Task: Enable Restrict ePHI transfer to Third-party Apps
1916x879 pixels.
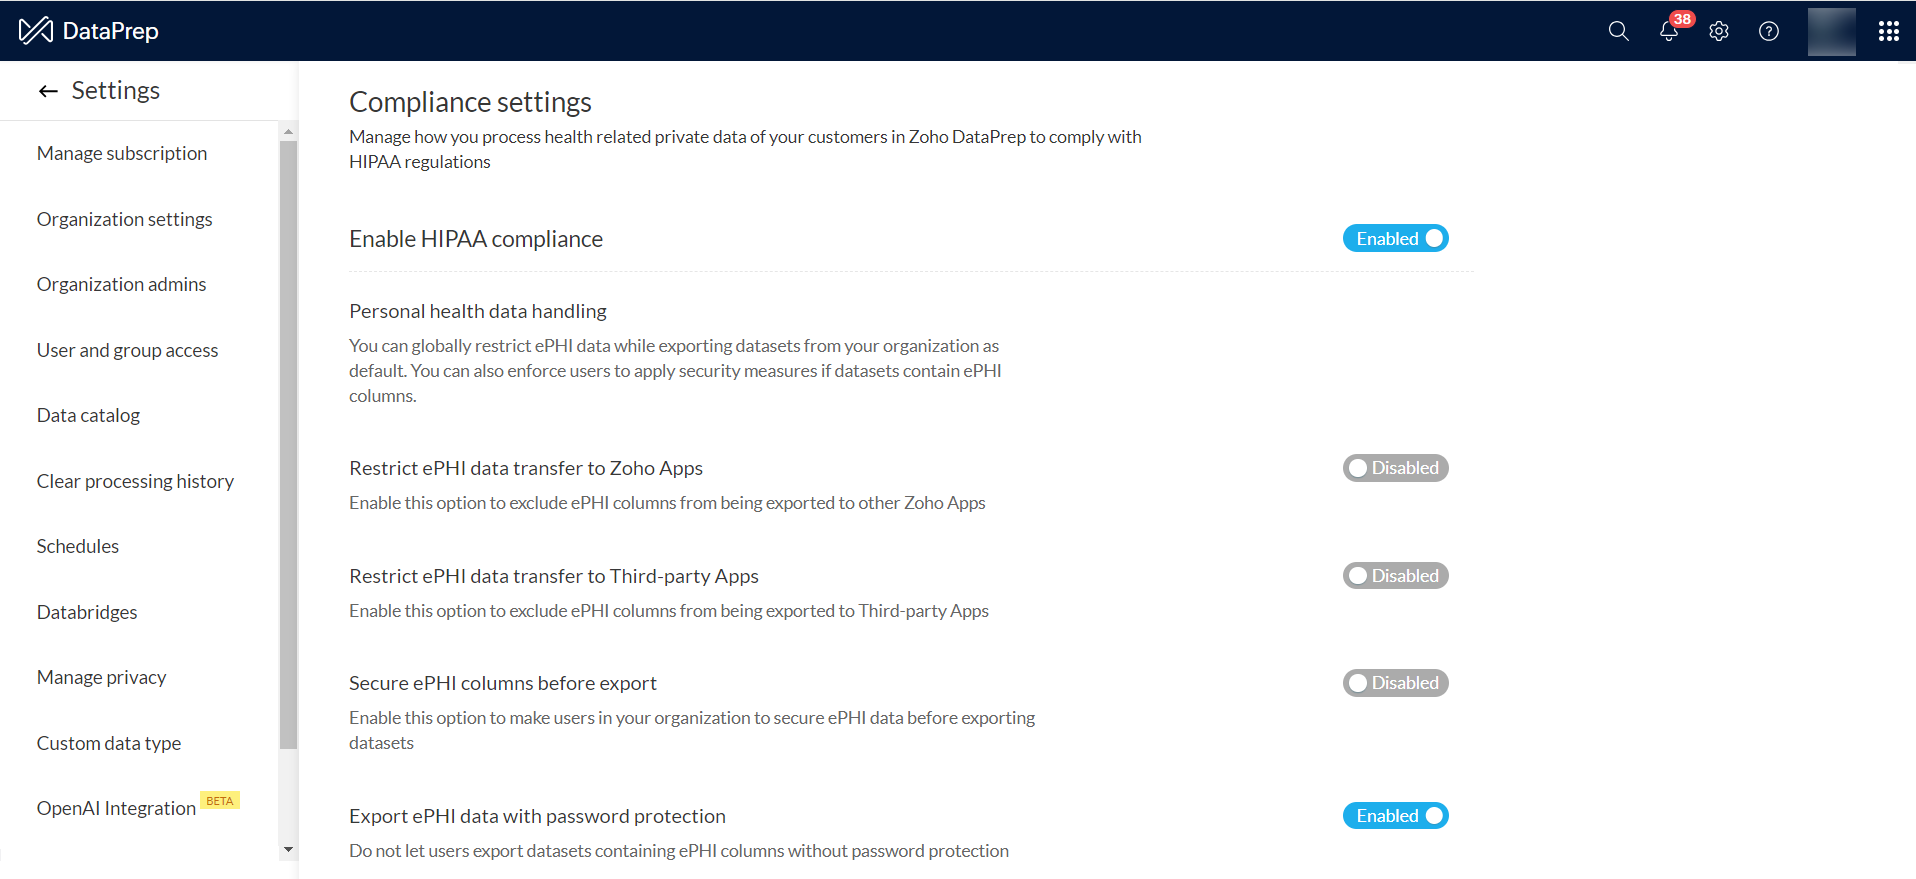Action: [1395, 576]
